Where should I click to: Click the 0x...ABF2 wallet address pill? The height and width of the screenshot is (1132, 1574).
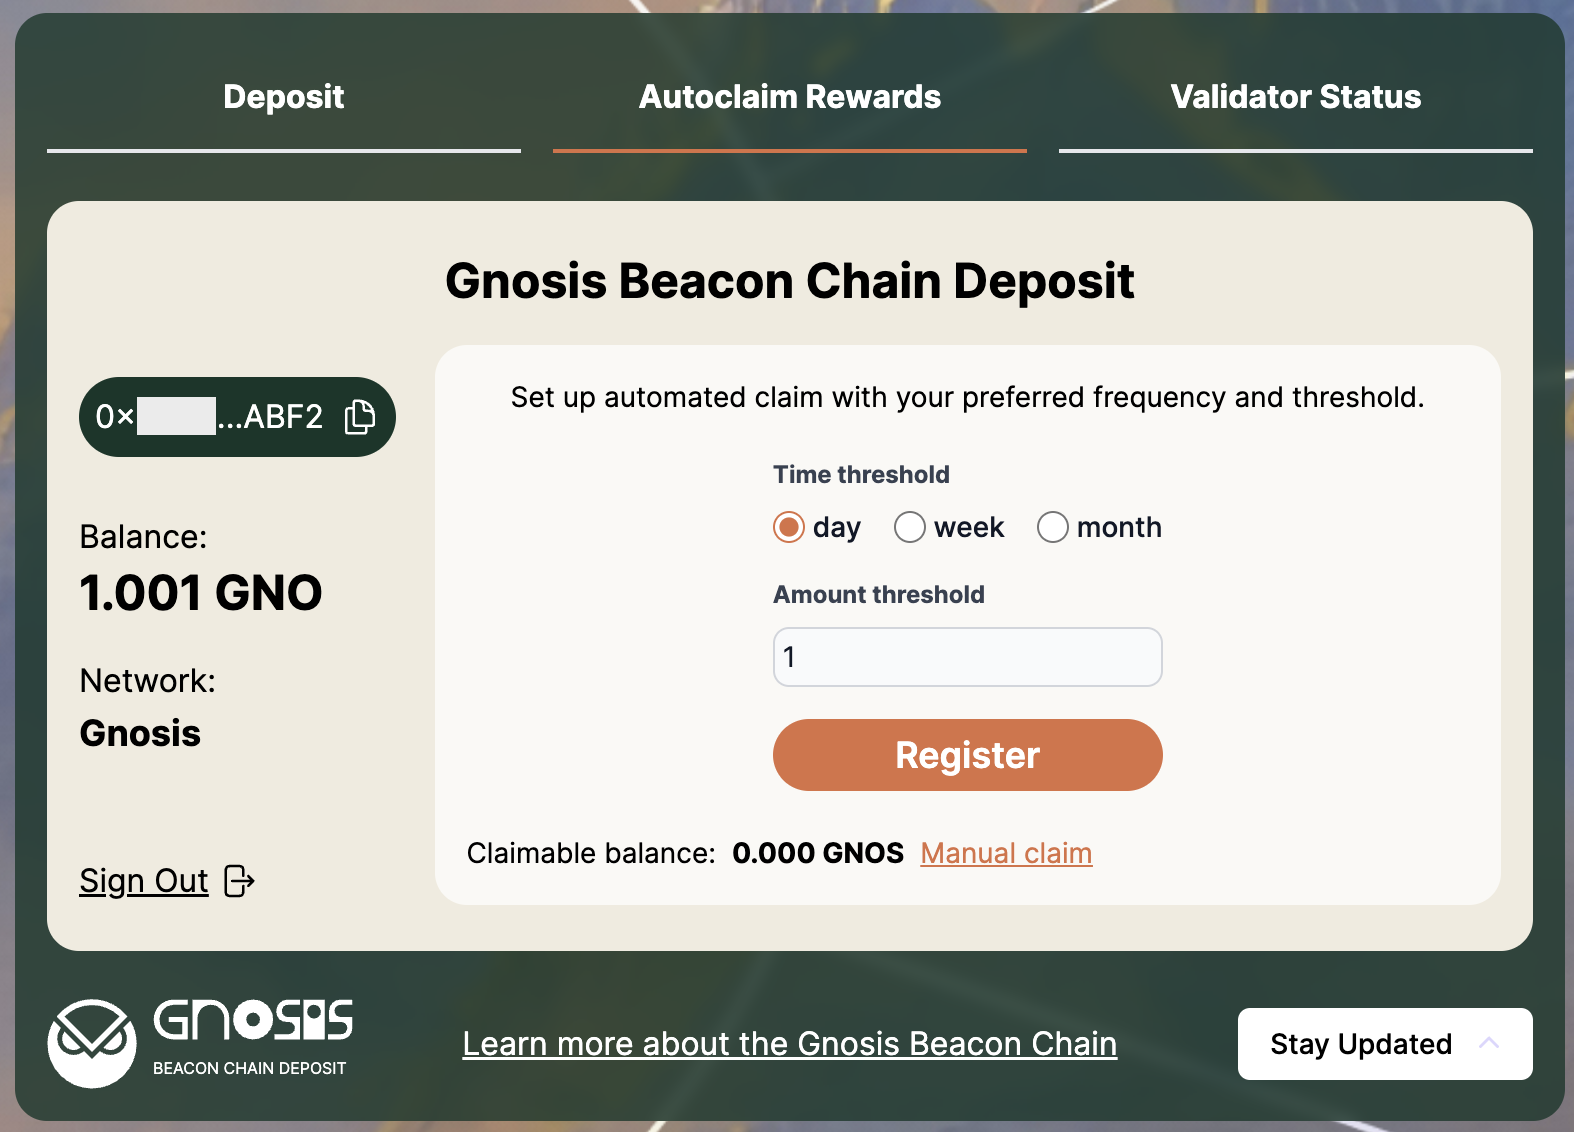[237, 417]
